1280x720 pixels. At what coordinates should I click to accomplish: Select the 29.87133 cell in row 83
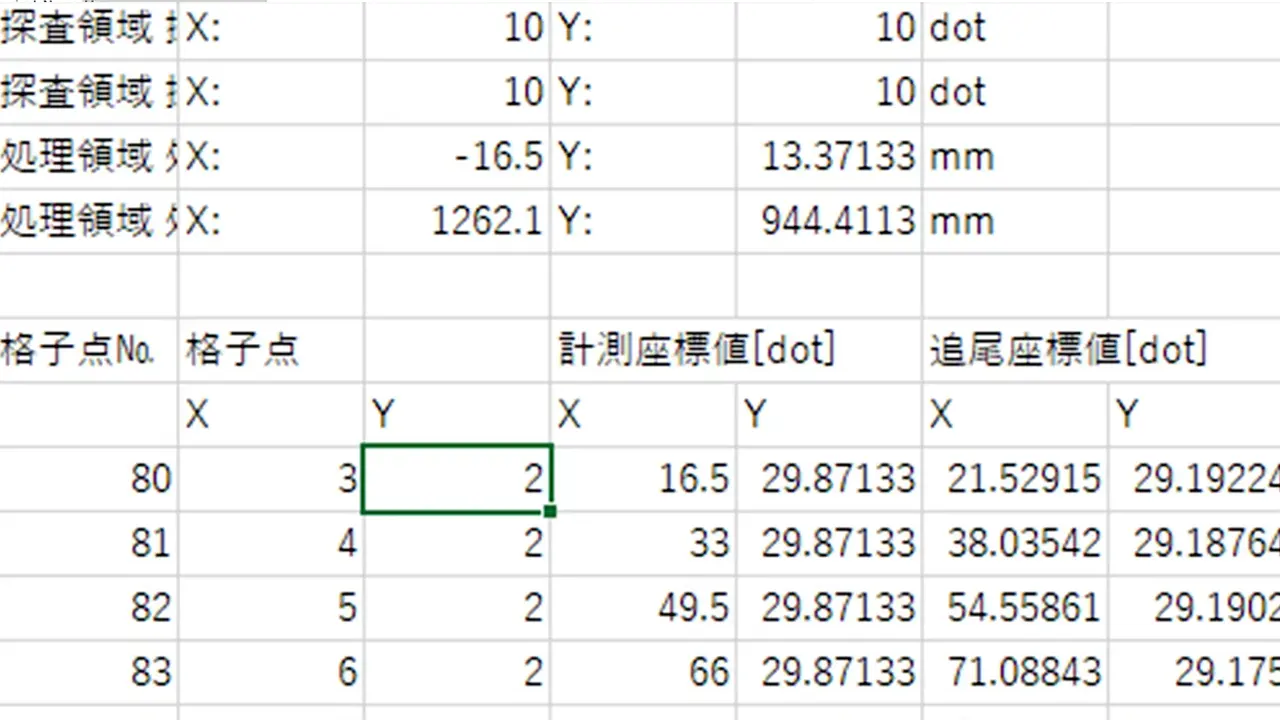tap(828, 671)
